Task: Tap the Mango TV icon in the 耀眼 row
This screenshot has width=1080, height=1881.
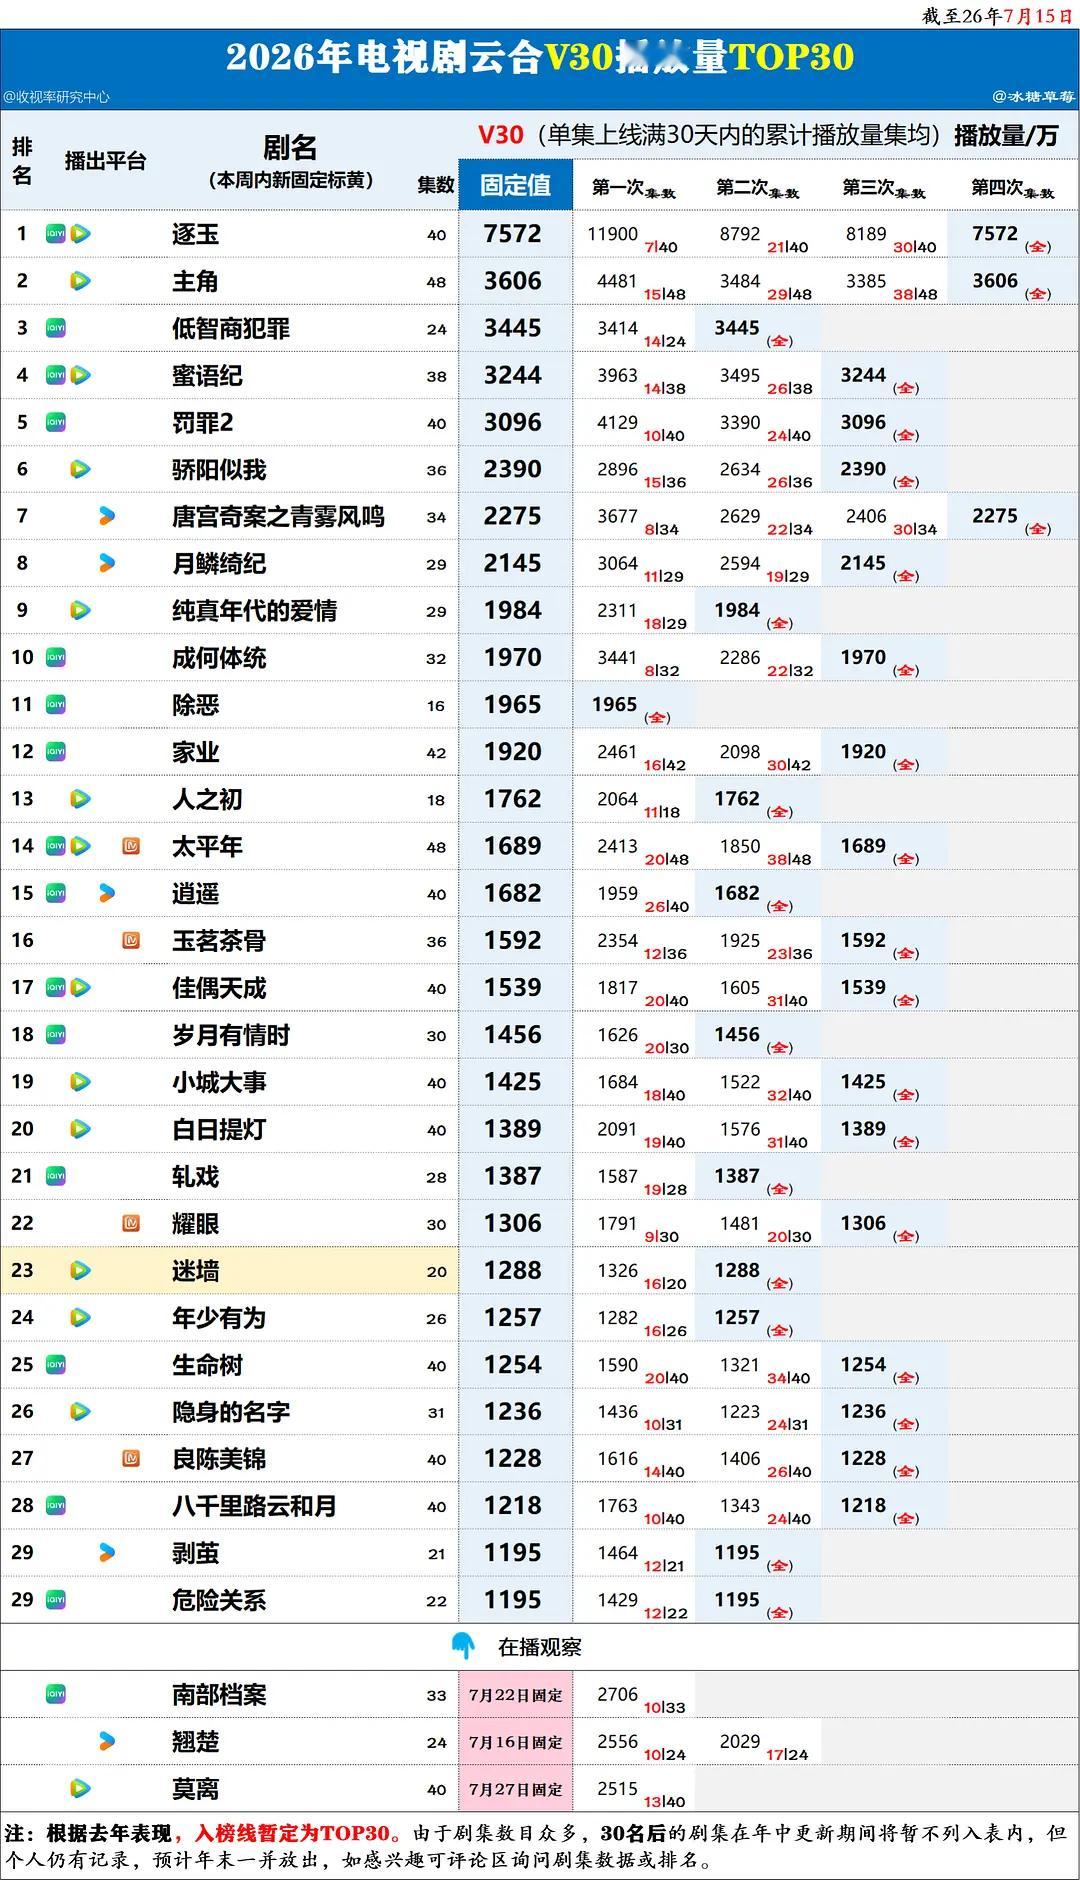Action: point(131,1223)
